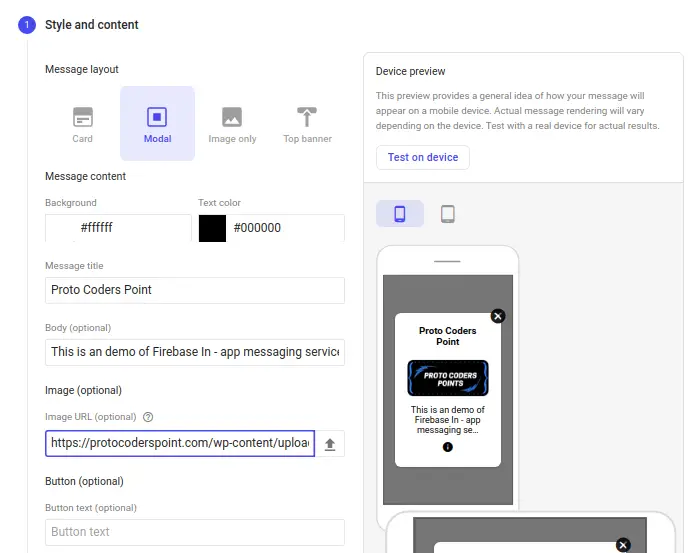Click the Image (optional) label

point(83,390)
